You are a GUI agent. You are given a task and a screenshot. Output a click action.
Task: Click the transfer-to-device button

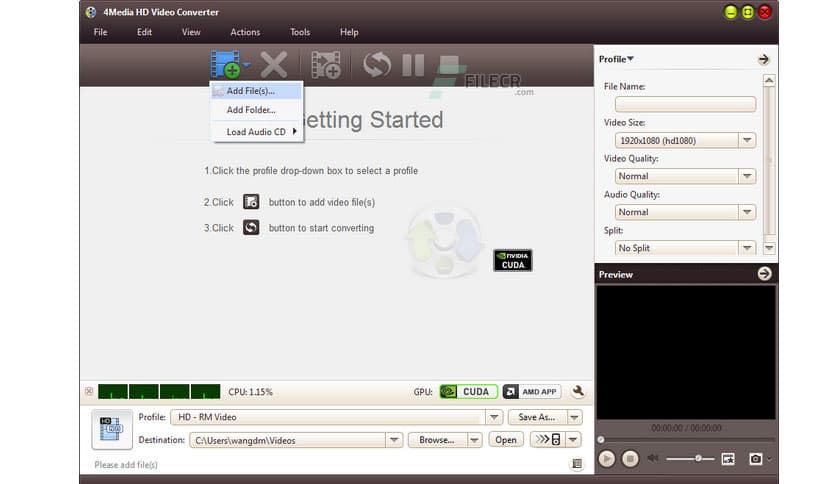coord(548,439)
